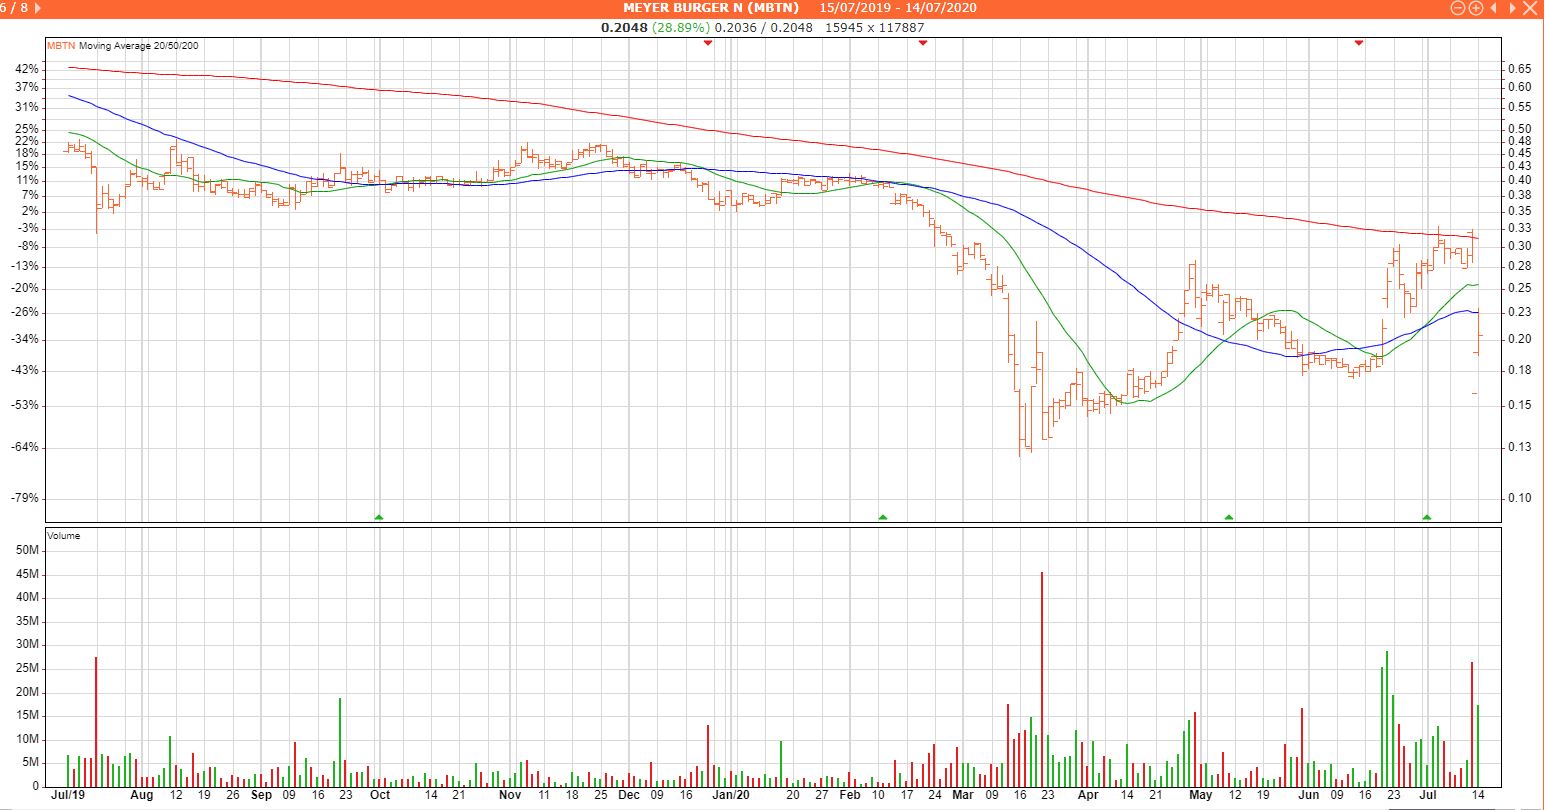Click the red down marker above late February
1546x810 pixels.
(923, 42)
